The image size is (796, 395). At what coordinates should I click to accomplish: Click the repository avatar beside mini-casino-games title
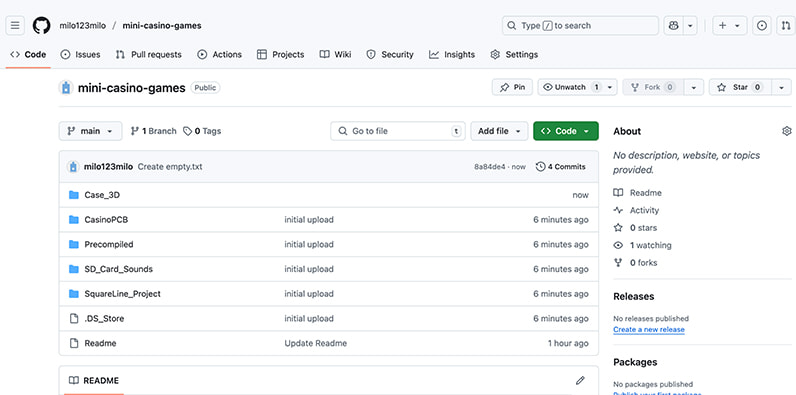[x=66, y=88]
